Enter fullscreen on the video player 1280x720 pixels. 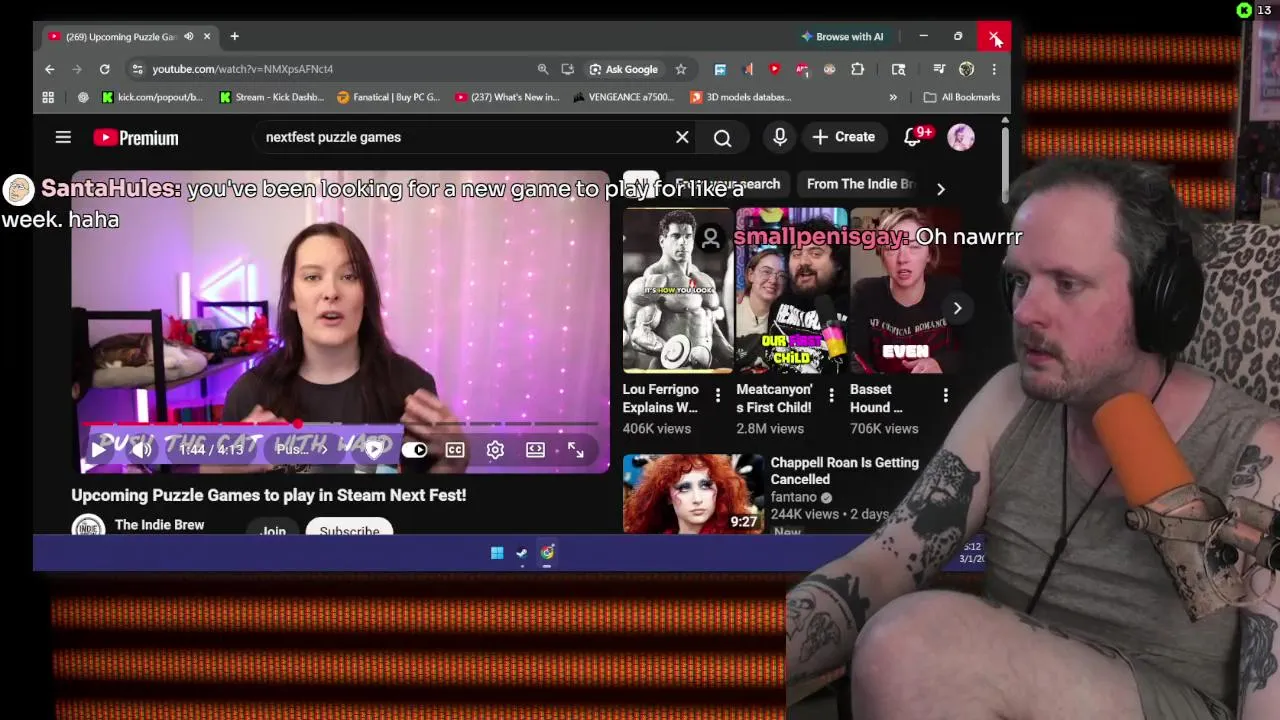pyautogui.click(x=575, y=450)
